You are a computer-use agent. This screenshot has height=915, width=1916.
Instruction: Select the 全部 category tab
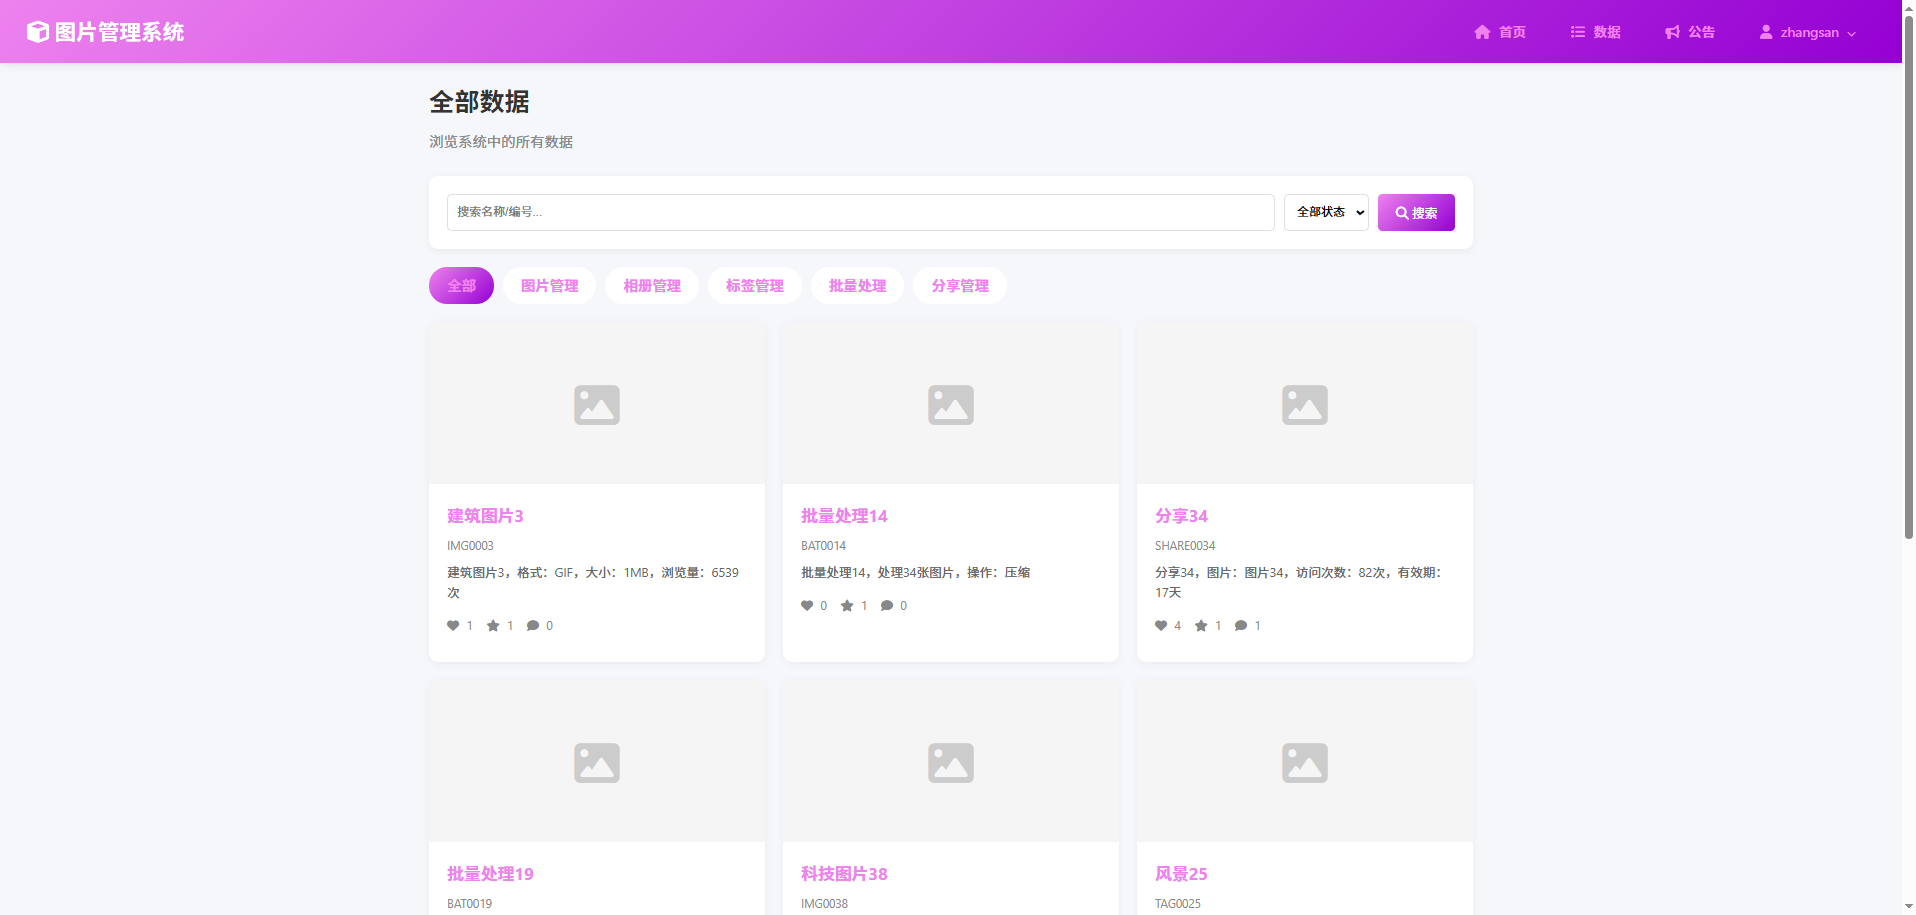click(461, 286)
